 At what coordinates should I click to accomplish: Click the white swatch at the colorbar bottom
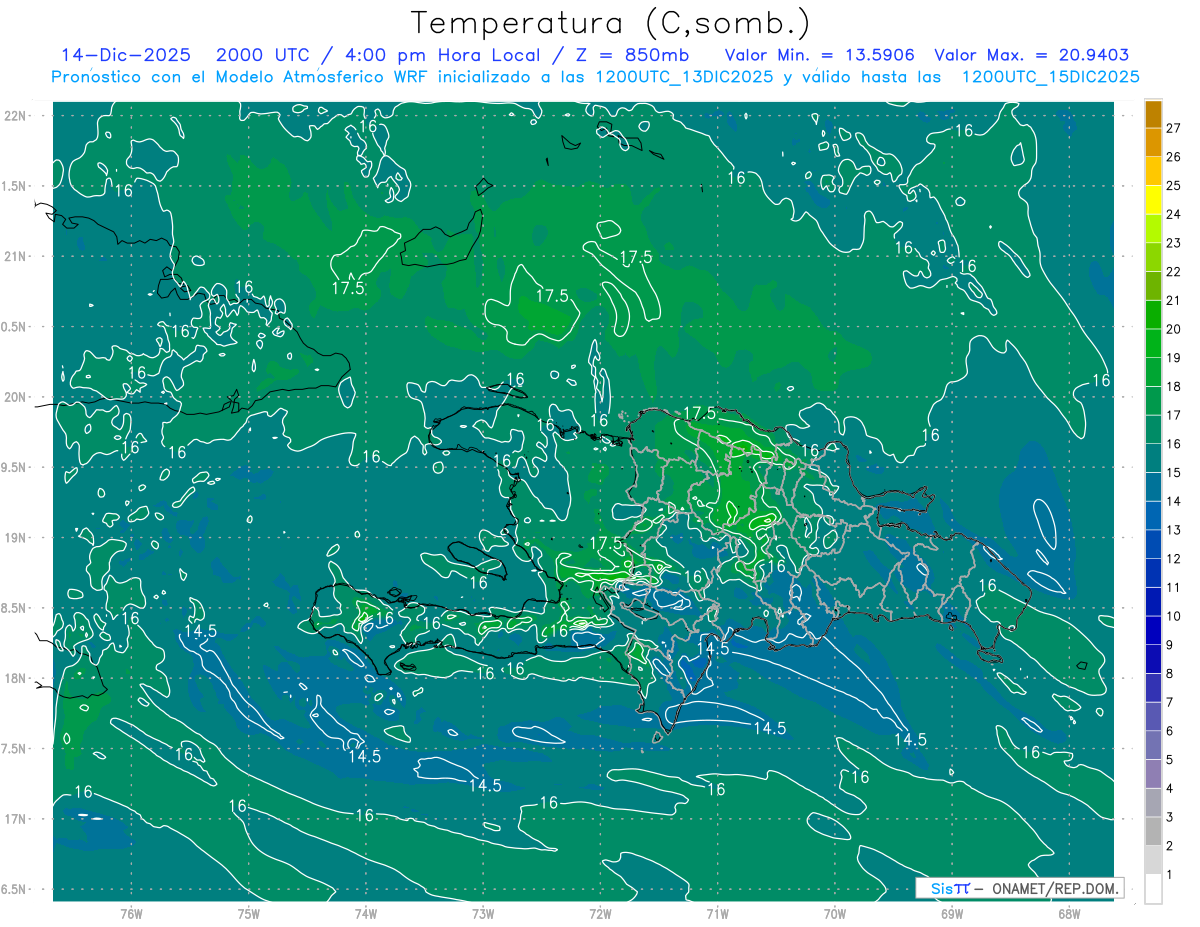[x=1153, y=888]
